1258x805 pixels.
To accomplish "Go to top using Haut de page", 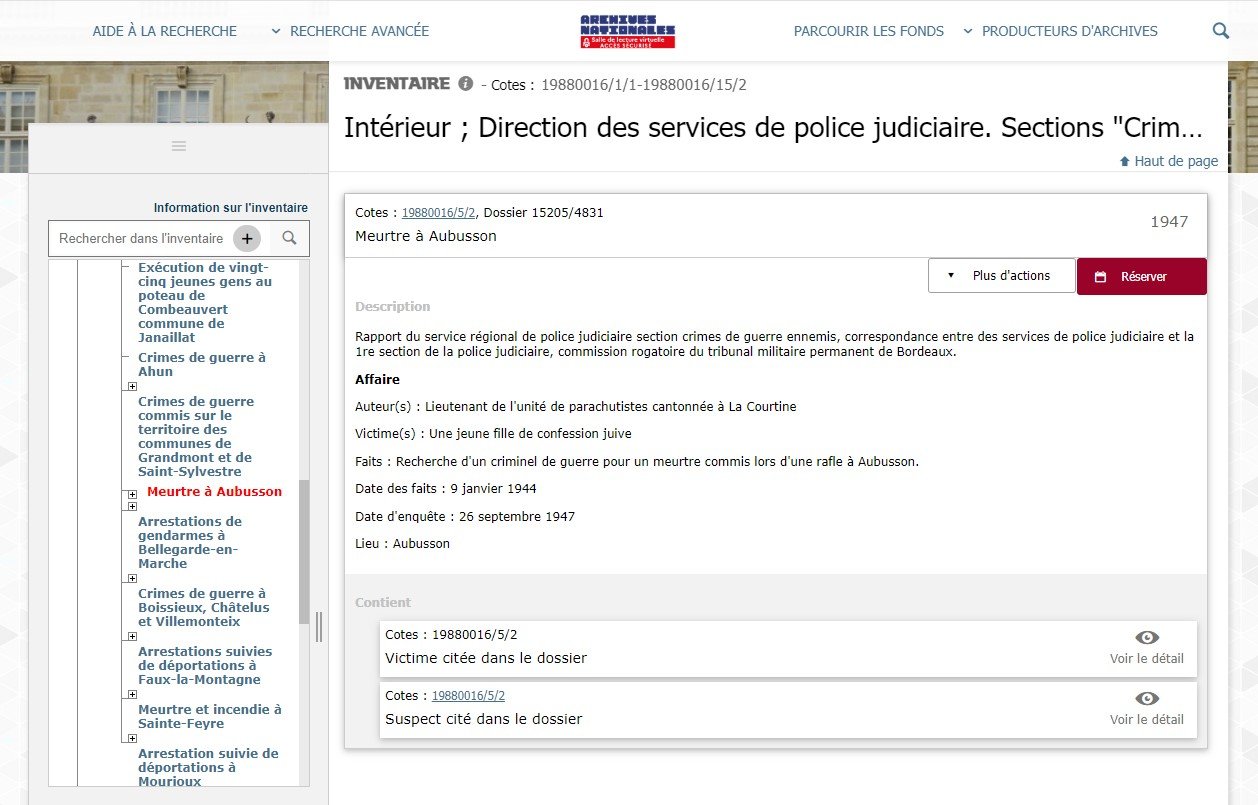I will click(1168, 161).
